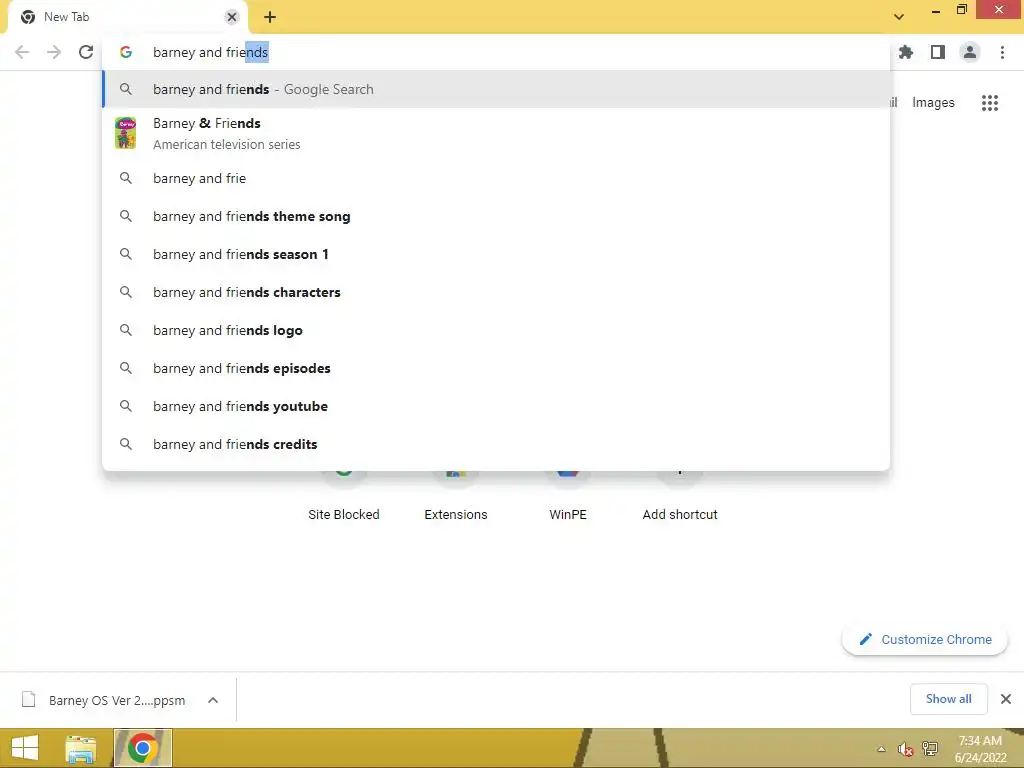Click the network tray icon
The height and width of the screenshot is (768, 1024).
pyautogui.click(x=929, y=748)
